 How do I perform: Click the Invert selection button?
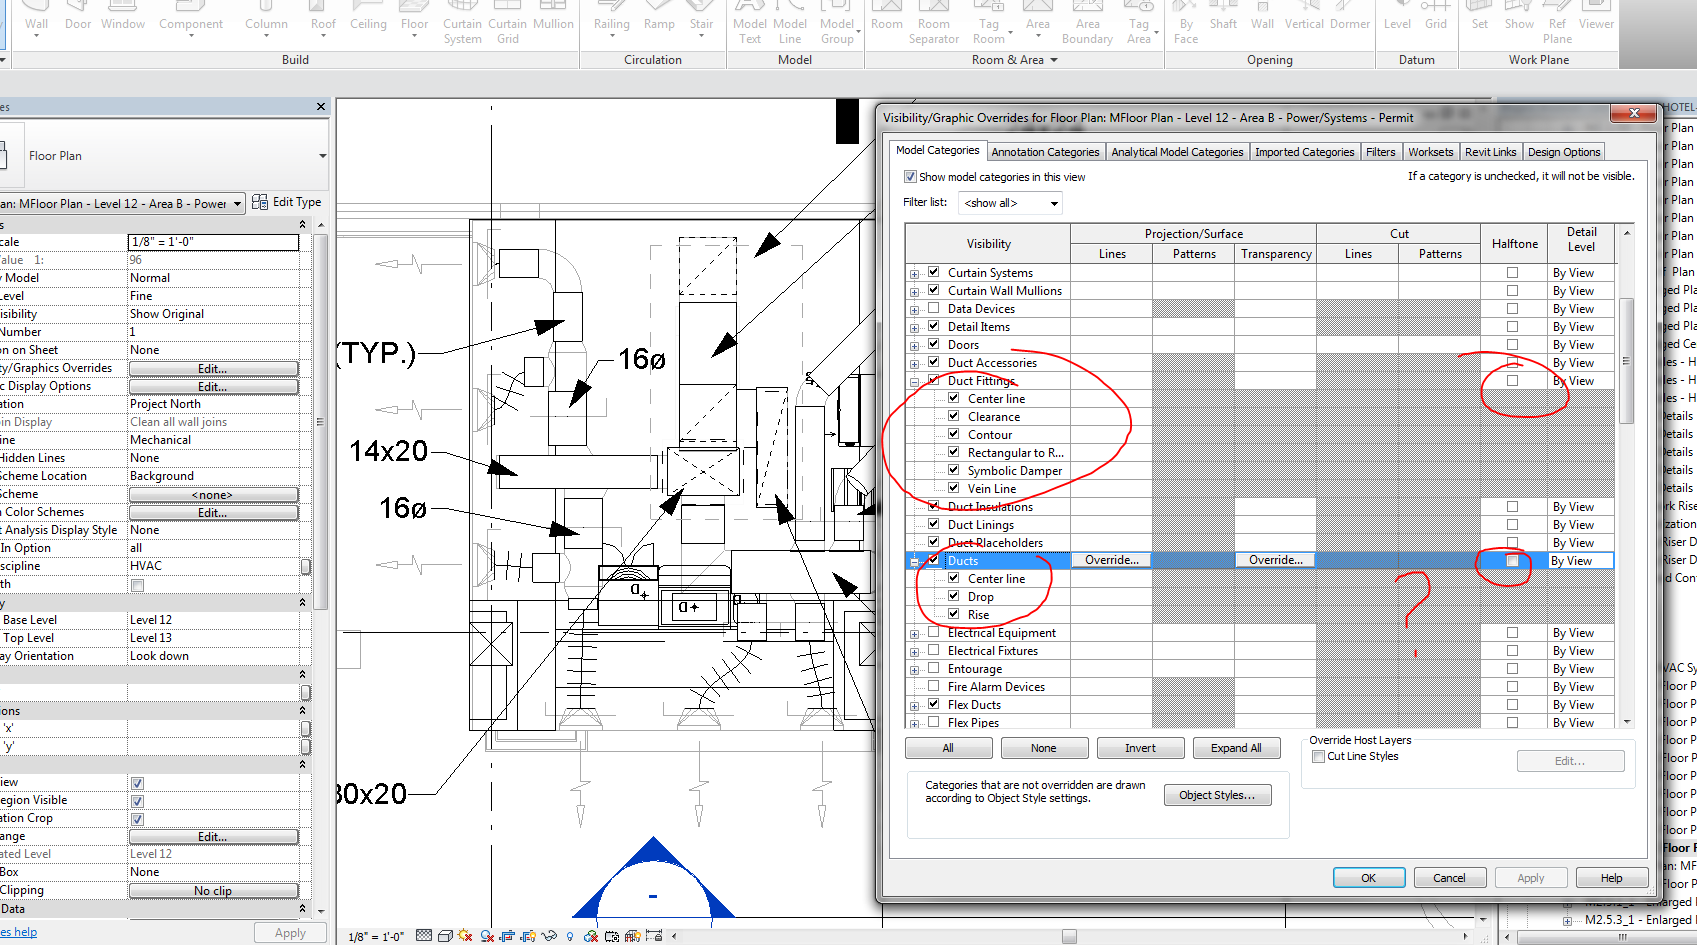click(1140, 747)
